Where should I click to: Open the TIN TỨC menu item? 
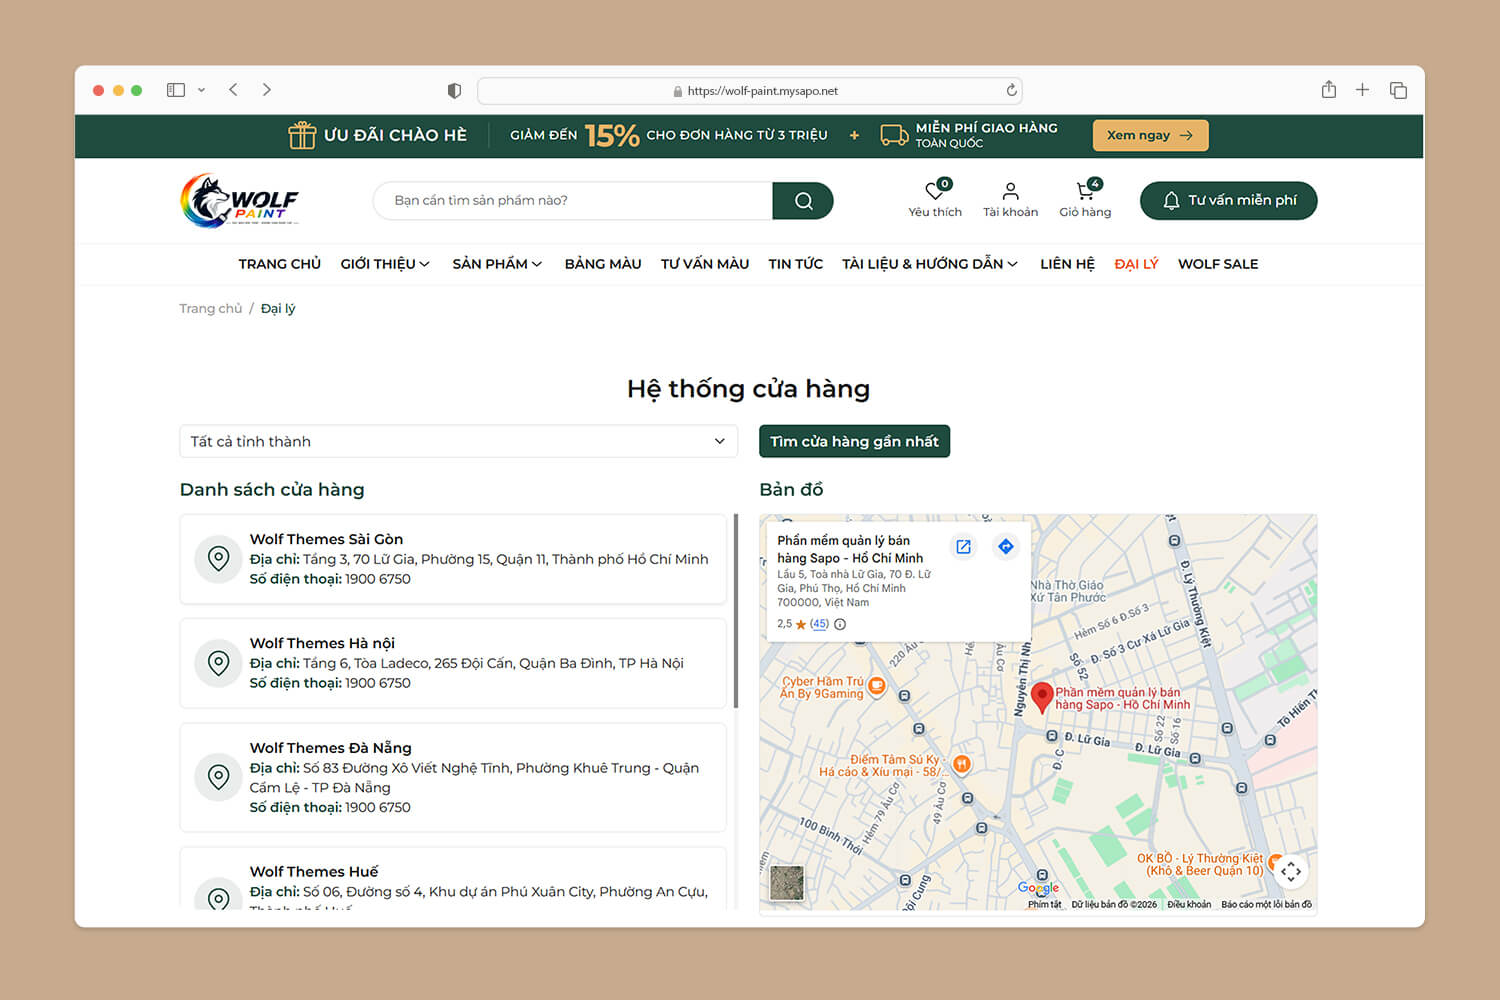795,264
